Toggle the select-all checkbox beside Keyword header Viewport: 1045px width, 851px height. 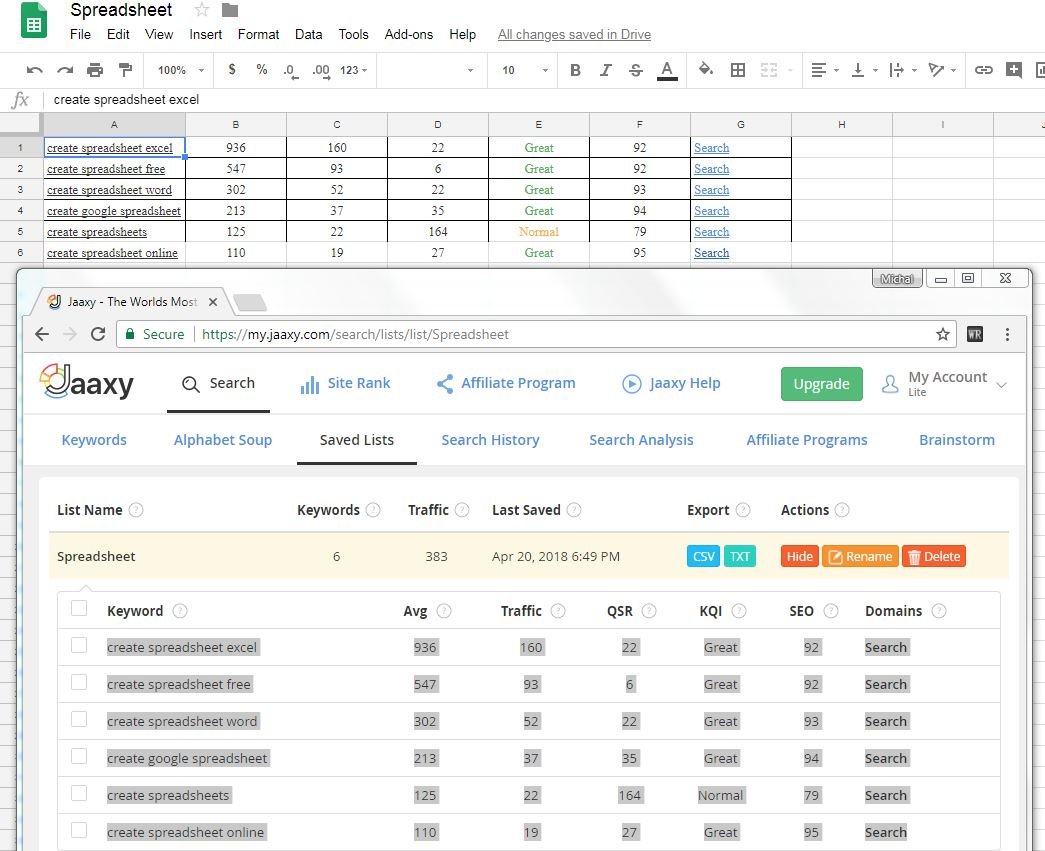(x=79, y=608)
